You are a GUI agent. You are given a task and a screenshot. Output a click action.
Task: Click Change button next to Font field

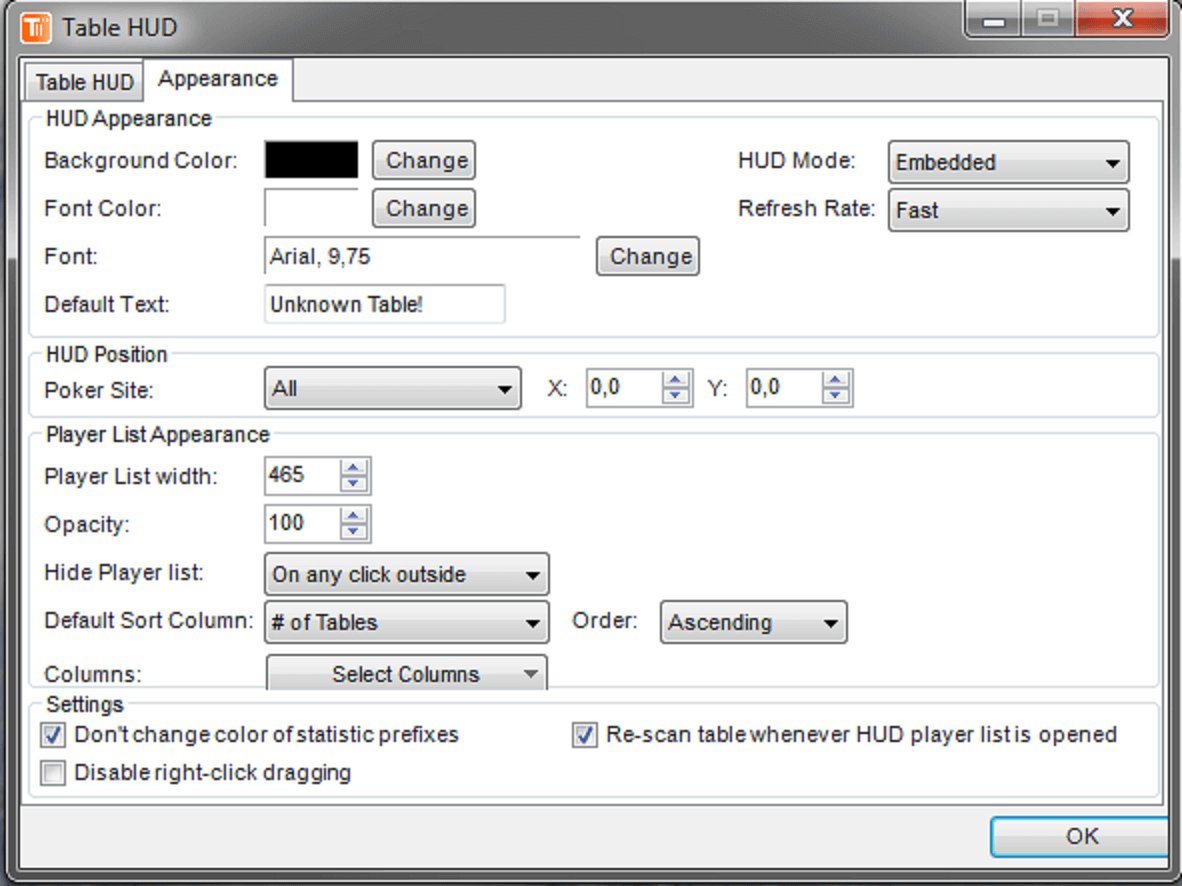click(648, 256)
